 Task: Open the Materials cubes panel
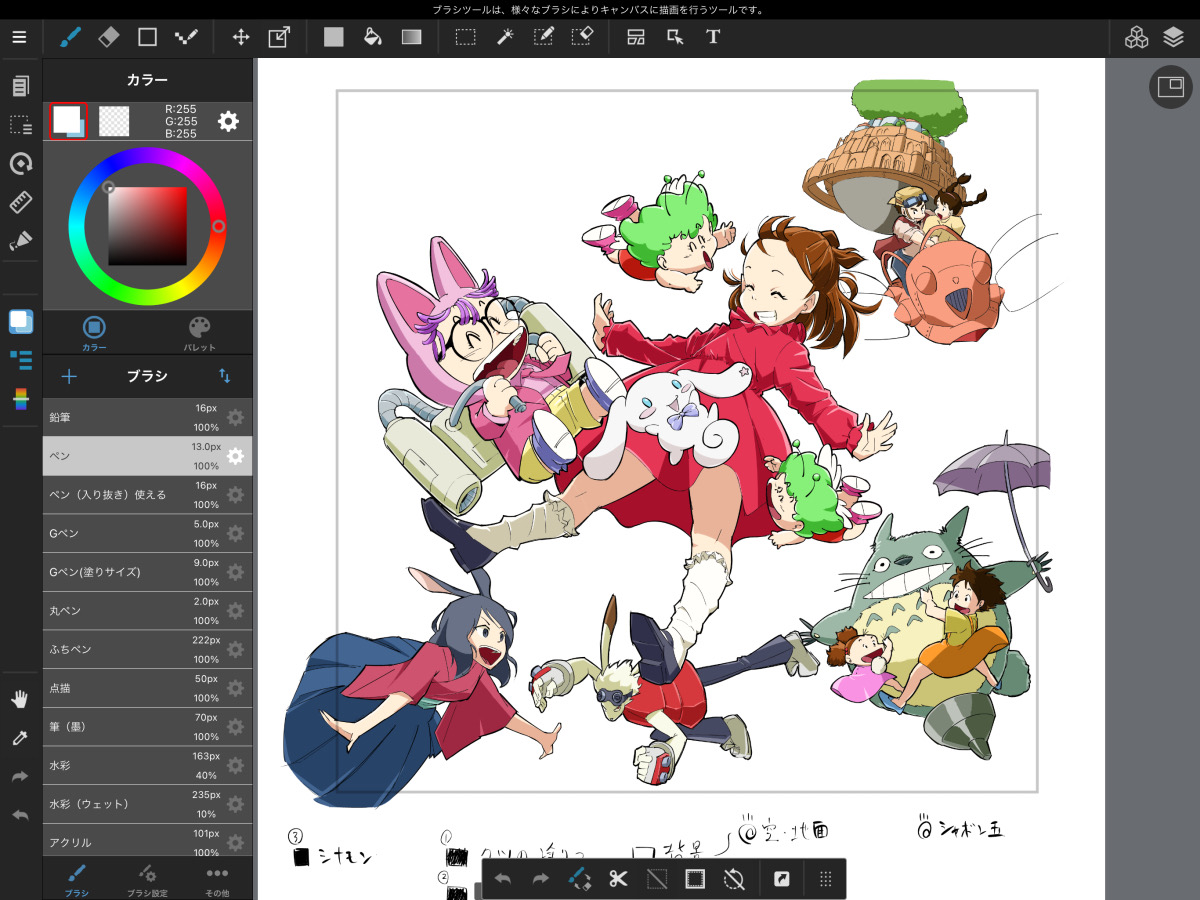click(x=1136, y=38)
